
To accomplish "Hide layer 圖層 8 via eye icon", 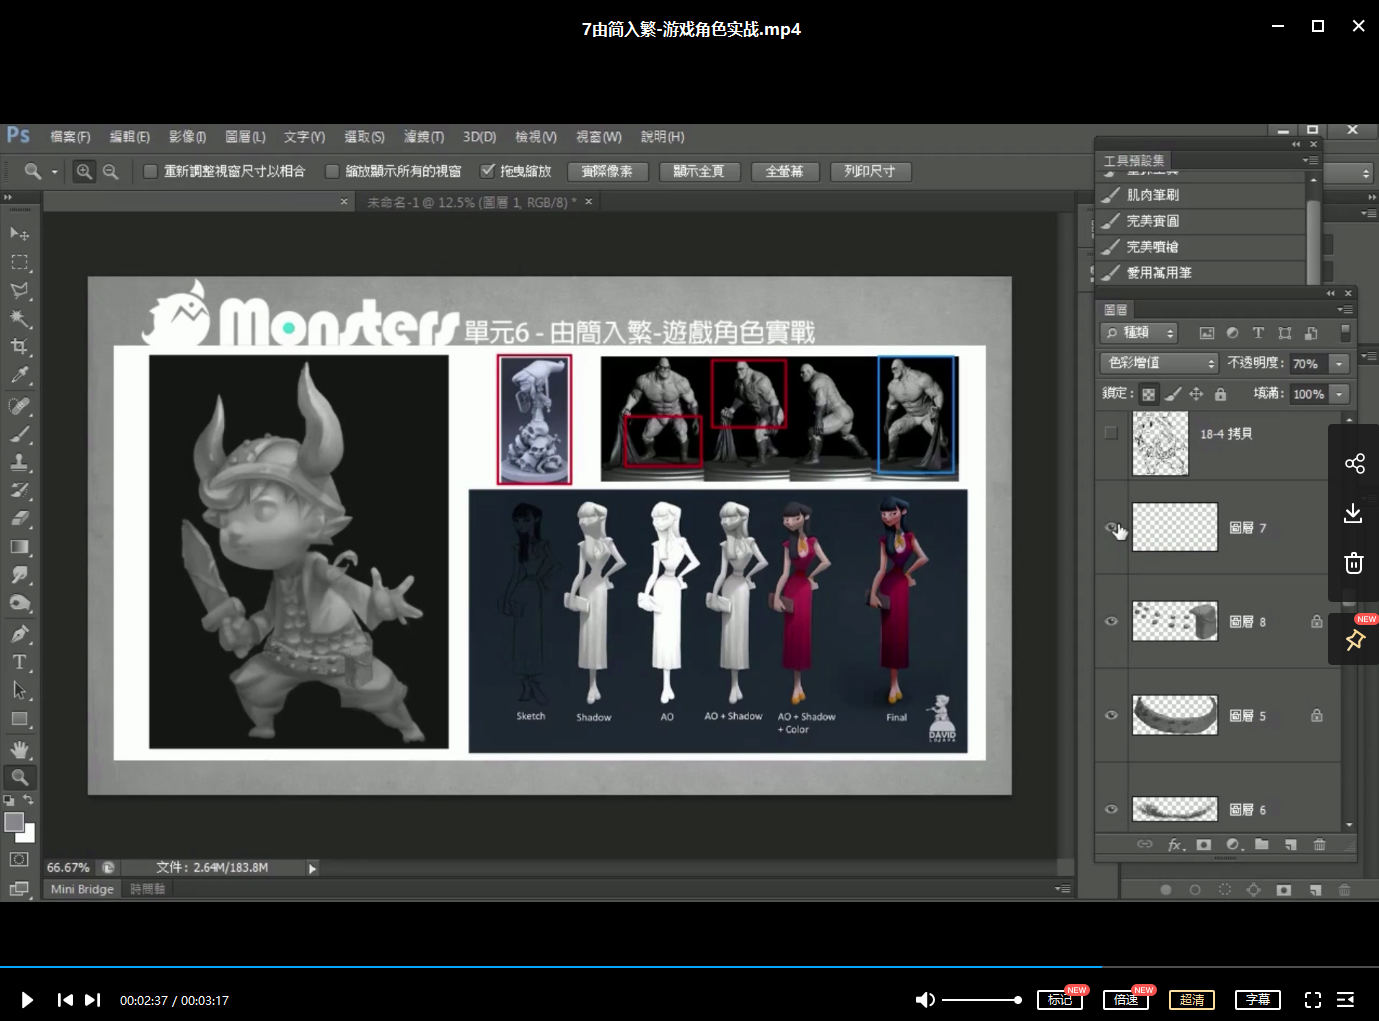I will point(1111,621).
